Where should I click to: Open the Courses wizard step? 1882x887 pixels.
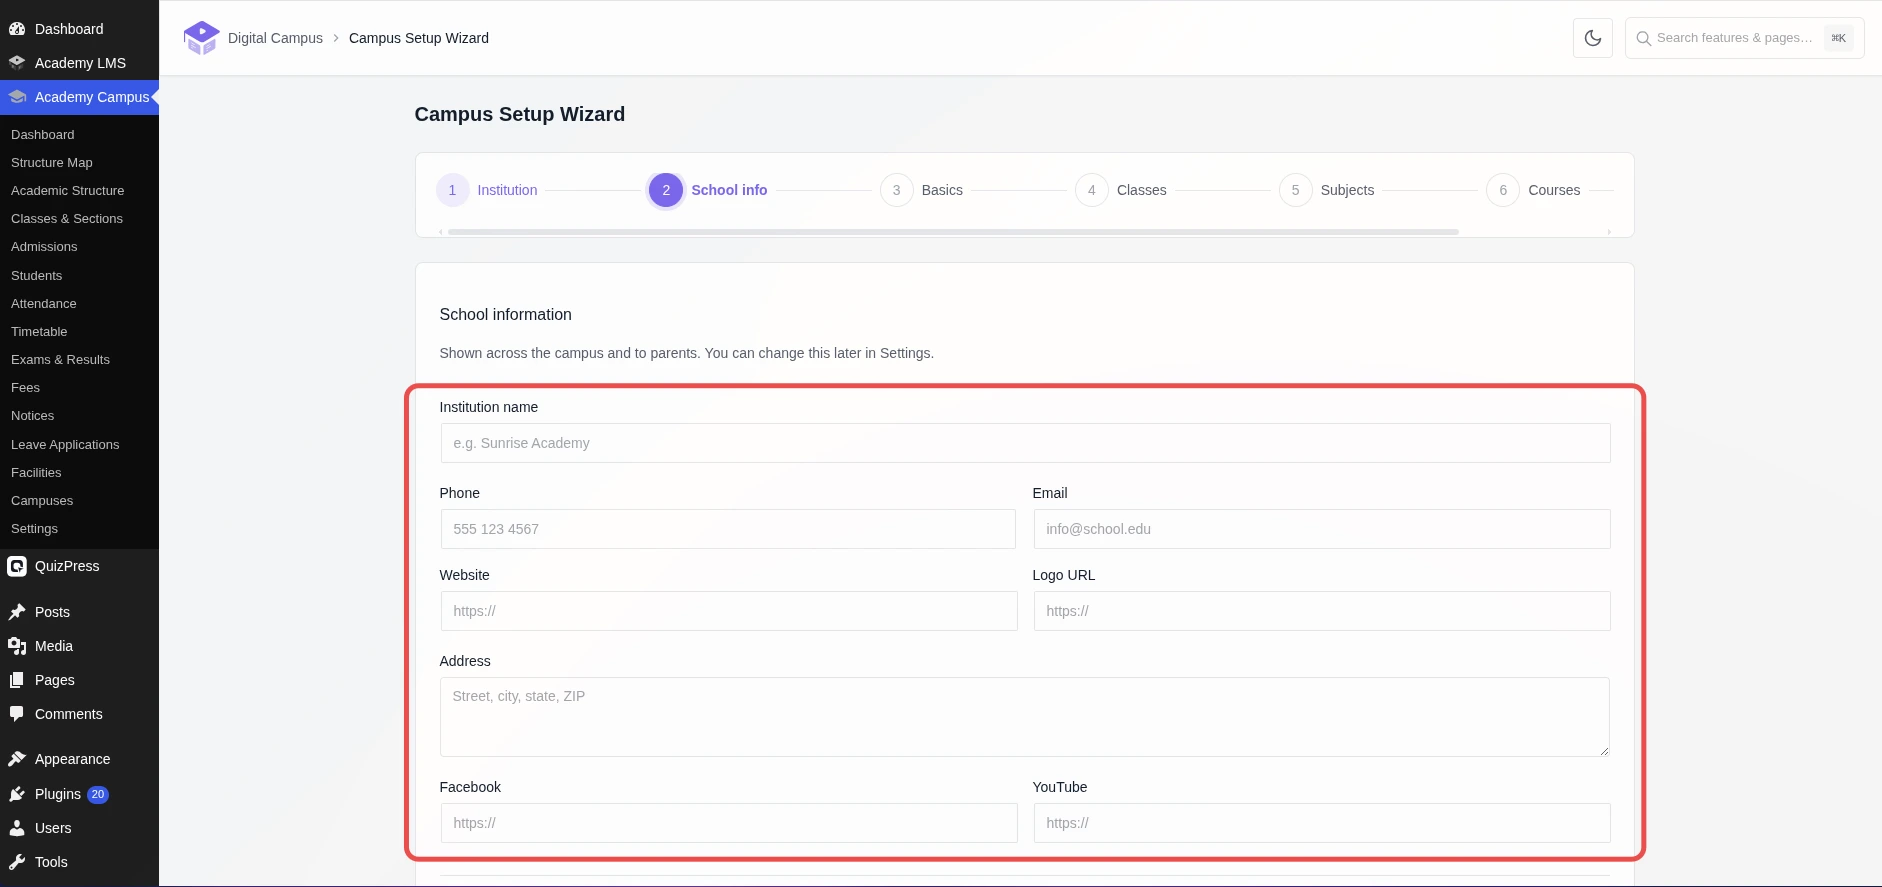coord(1533,190)
